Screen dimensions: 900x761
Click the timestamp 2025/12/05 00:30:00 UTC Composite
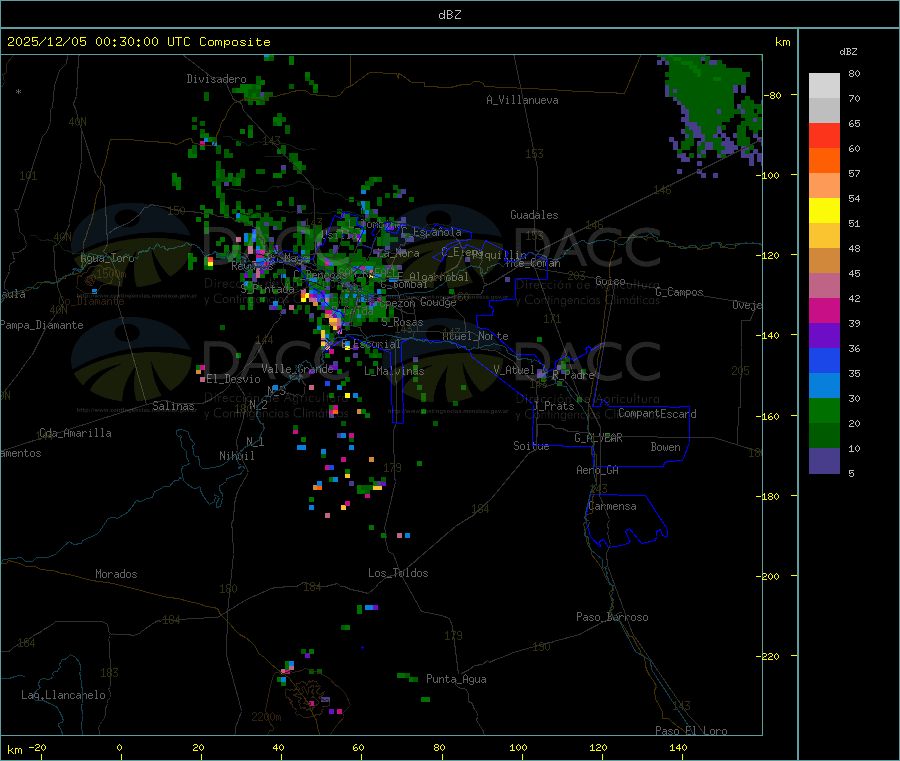click(x=138, y=42)
